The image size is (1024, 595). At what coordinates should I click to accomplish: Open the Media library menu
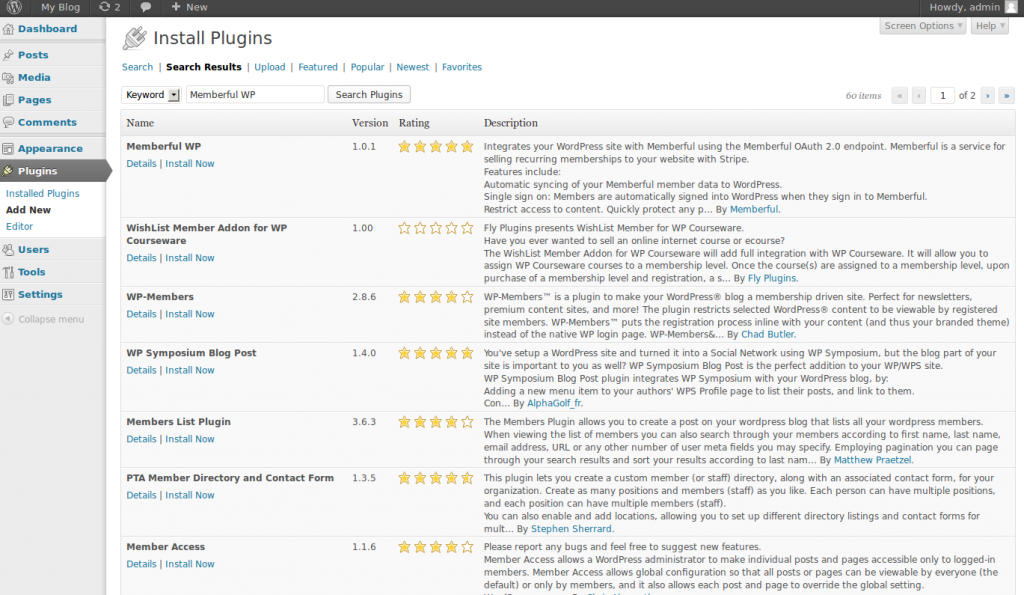[34, 77]
